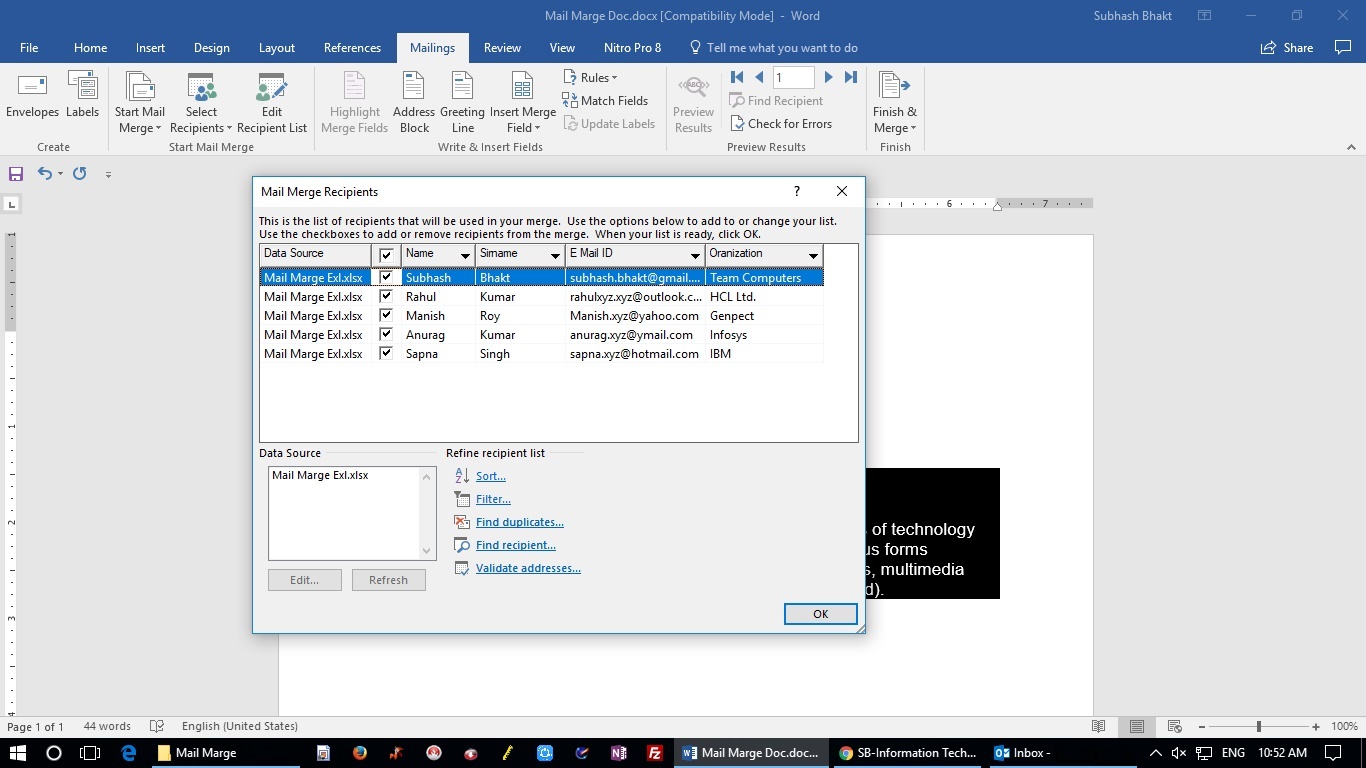The height and width of the screenshot is (768, 1366).
Task: Uncheck the recipient row for Rahul Kumar
Action: tap(386, 296)
